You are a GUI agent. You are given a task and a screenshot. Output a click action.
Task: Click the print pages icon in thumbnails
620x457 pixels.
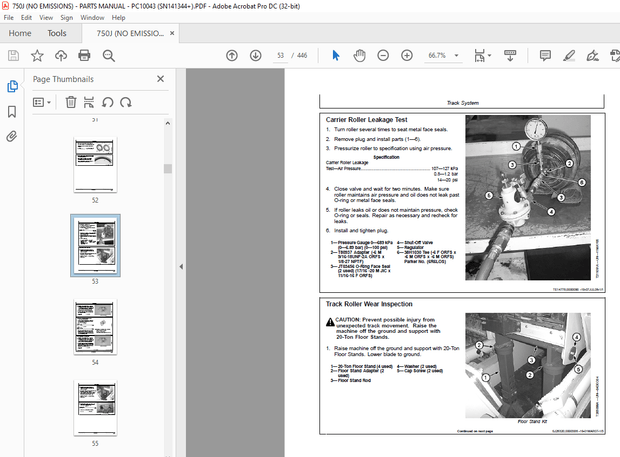coord(89,102)
